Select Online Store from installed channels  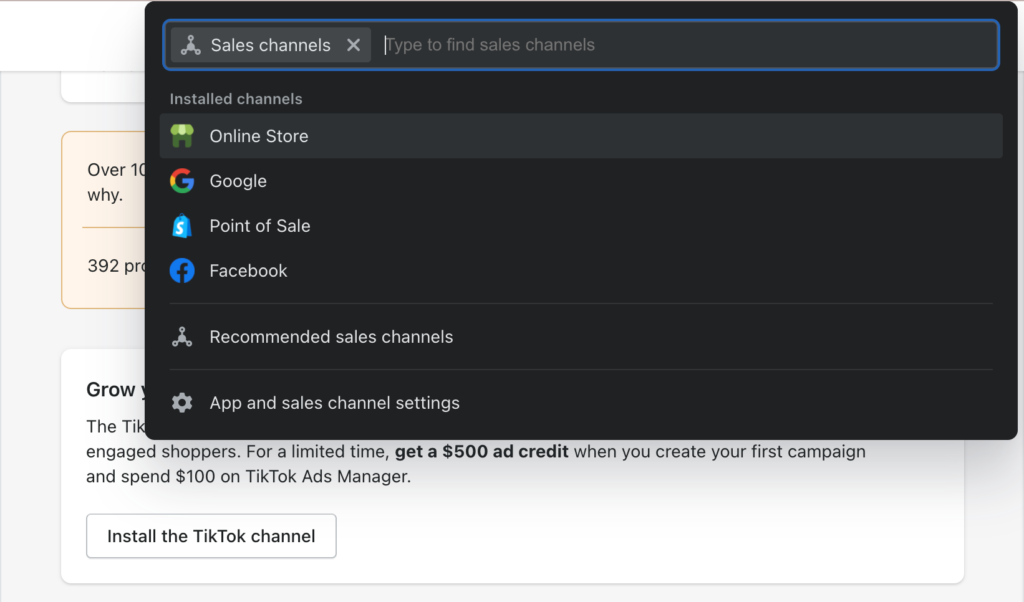[259, 136]
